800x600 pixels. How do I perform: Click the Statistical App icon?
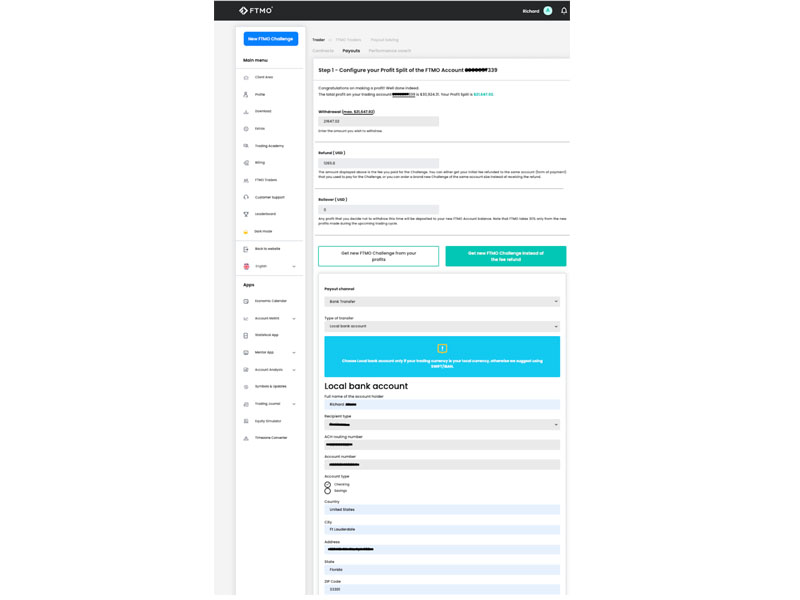246,335
